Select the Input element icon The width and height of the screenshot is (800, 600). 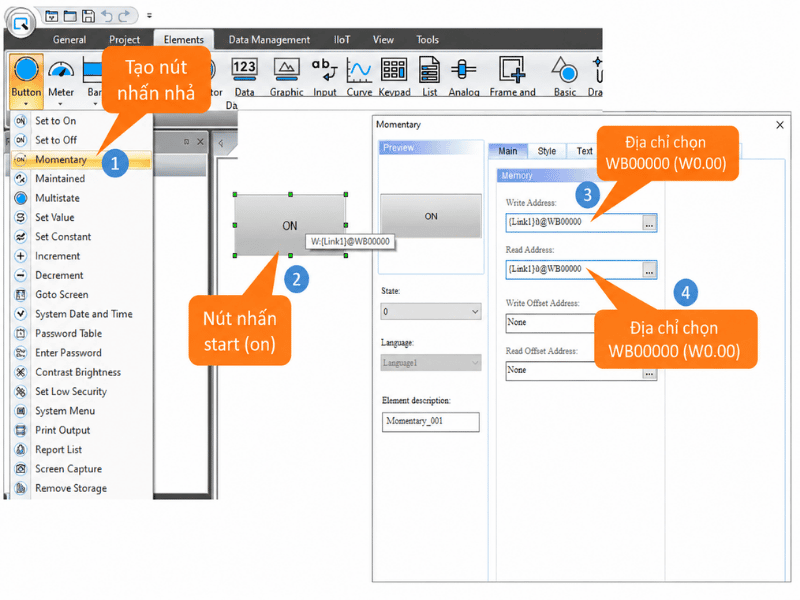click(324, 78)
